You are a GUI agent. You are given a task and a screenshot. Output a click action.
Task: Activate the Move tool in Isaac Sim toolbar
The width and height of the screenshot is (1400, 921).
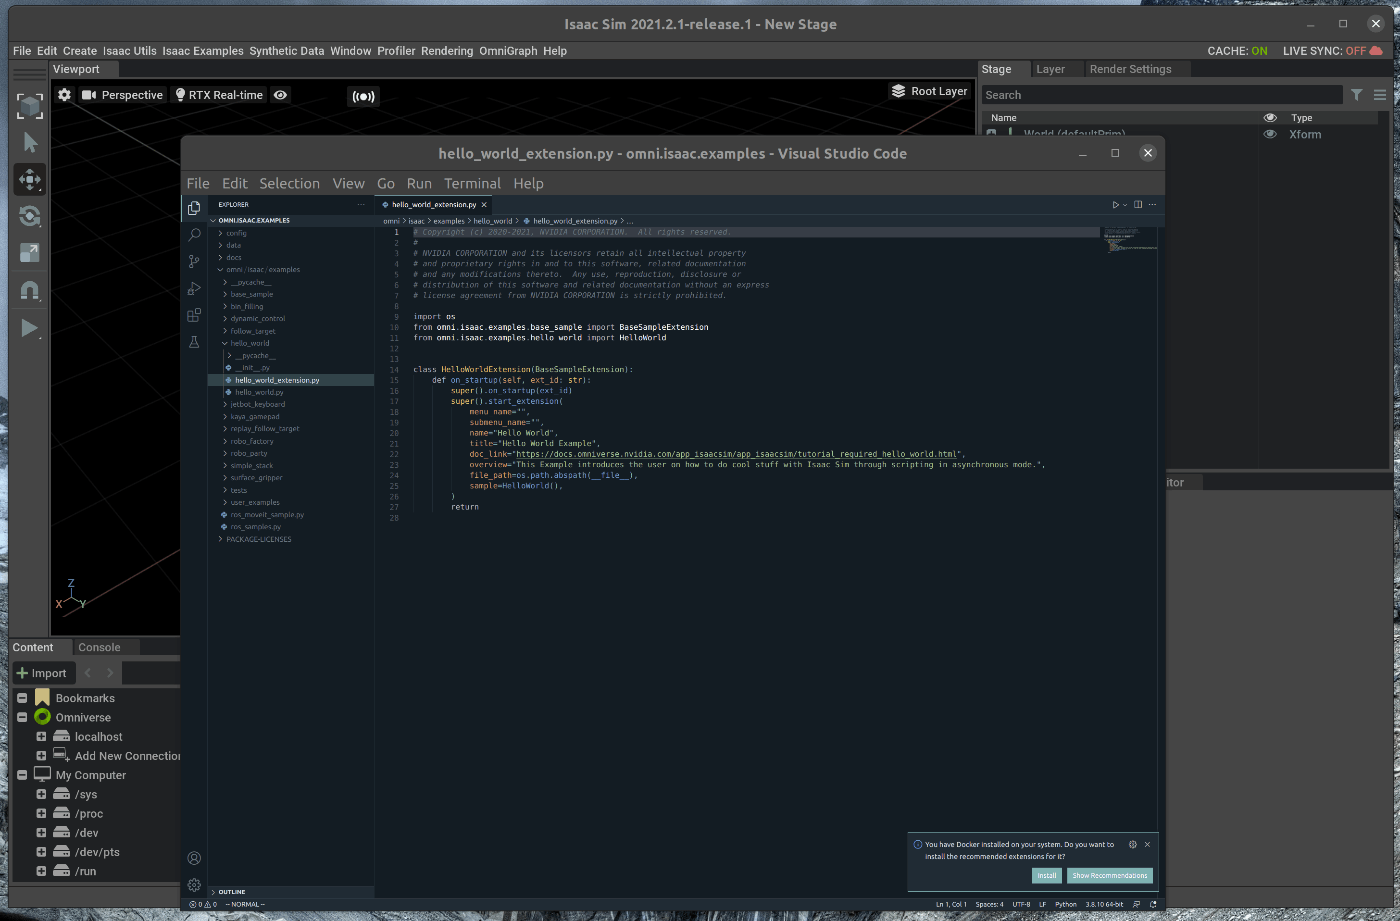pyautogui.click(x=30, y=180)
